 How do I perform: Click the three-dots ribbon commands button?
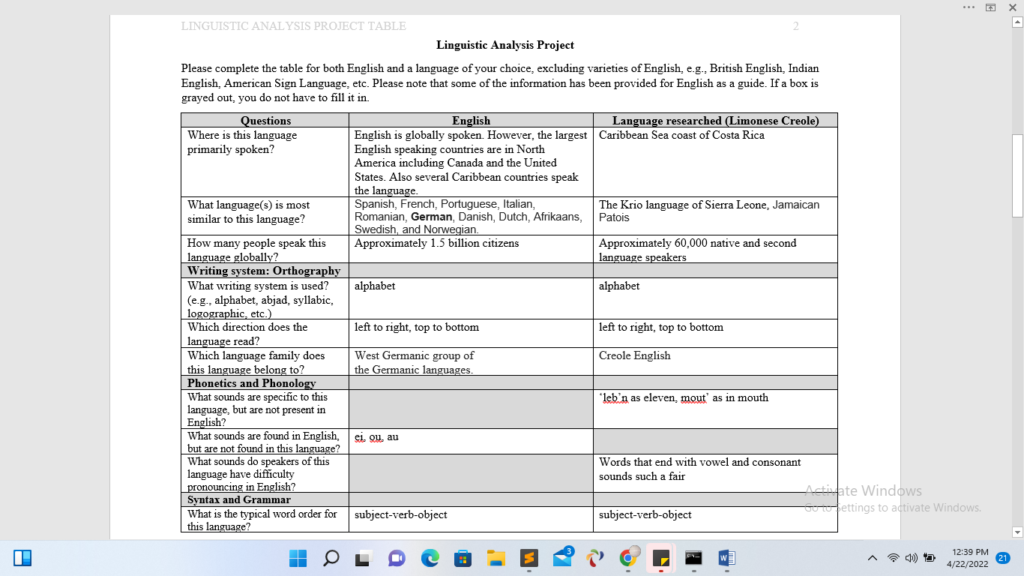click(968, 7)
